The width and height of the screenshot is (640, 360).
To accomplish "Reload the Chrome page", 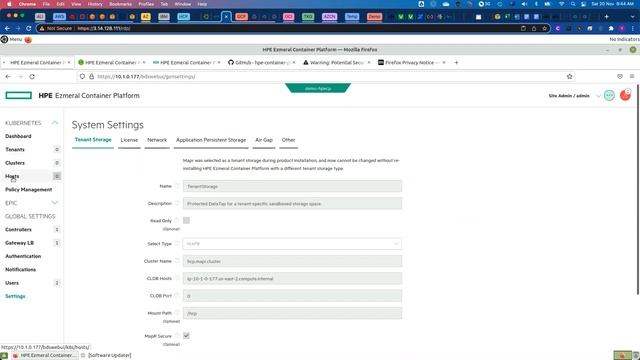I will [x=28, y=28].
